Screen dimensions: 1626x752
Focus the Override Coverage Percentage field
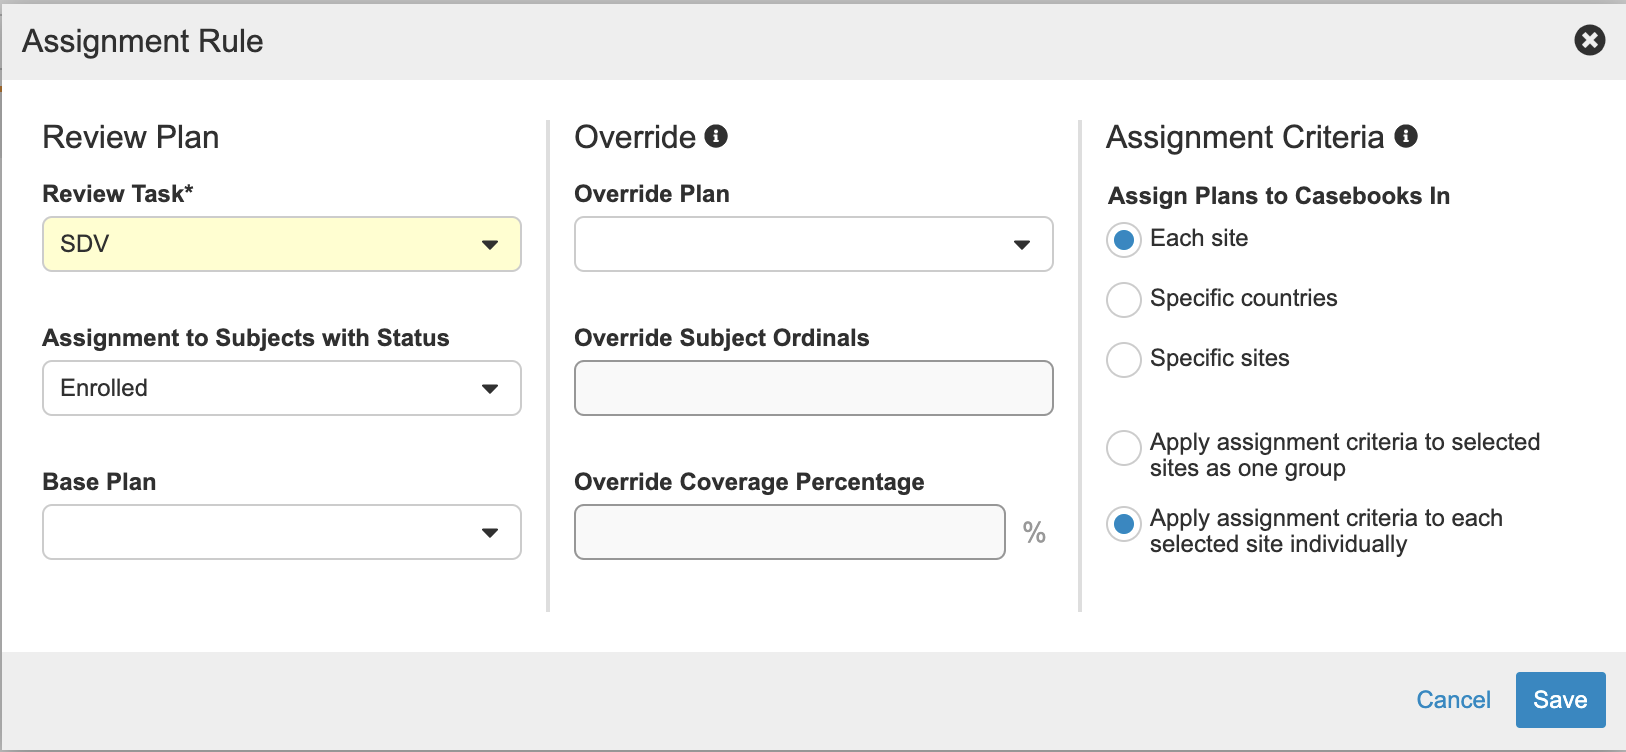[x=789, y=532]
